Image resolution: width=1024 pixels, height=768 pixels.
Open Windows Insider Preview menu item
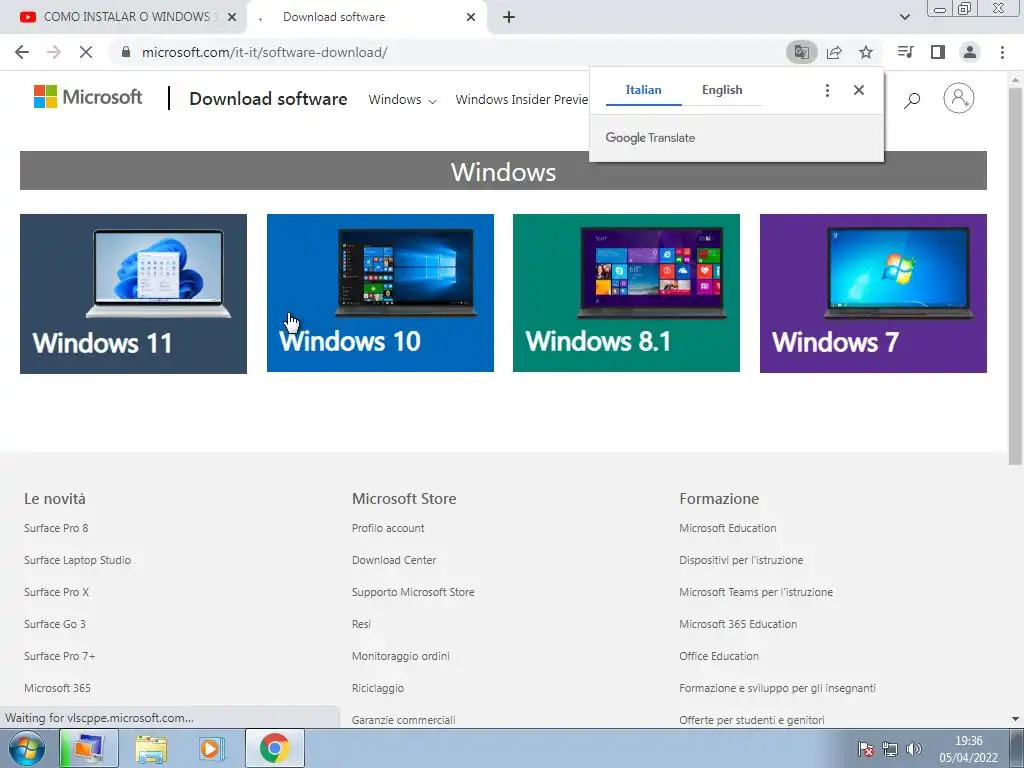click(522, 99)
